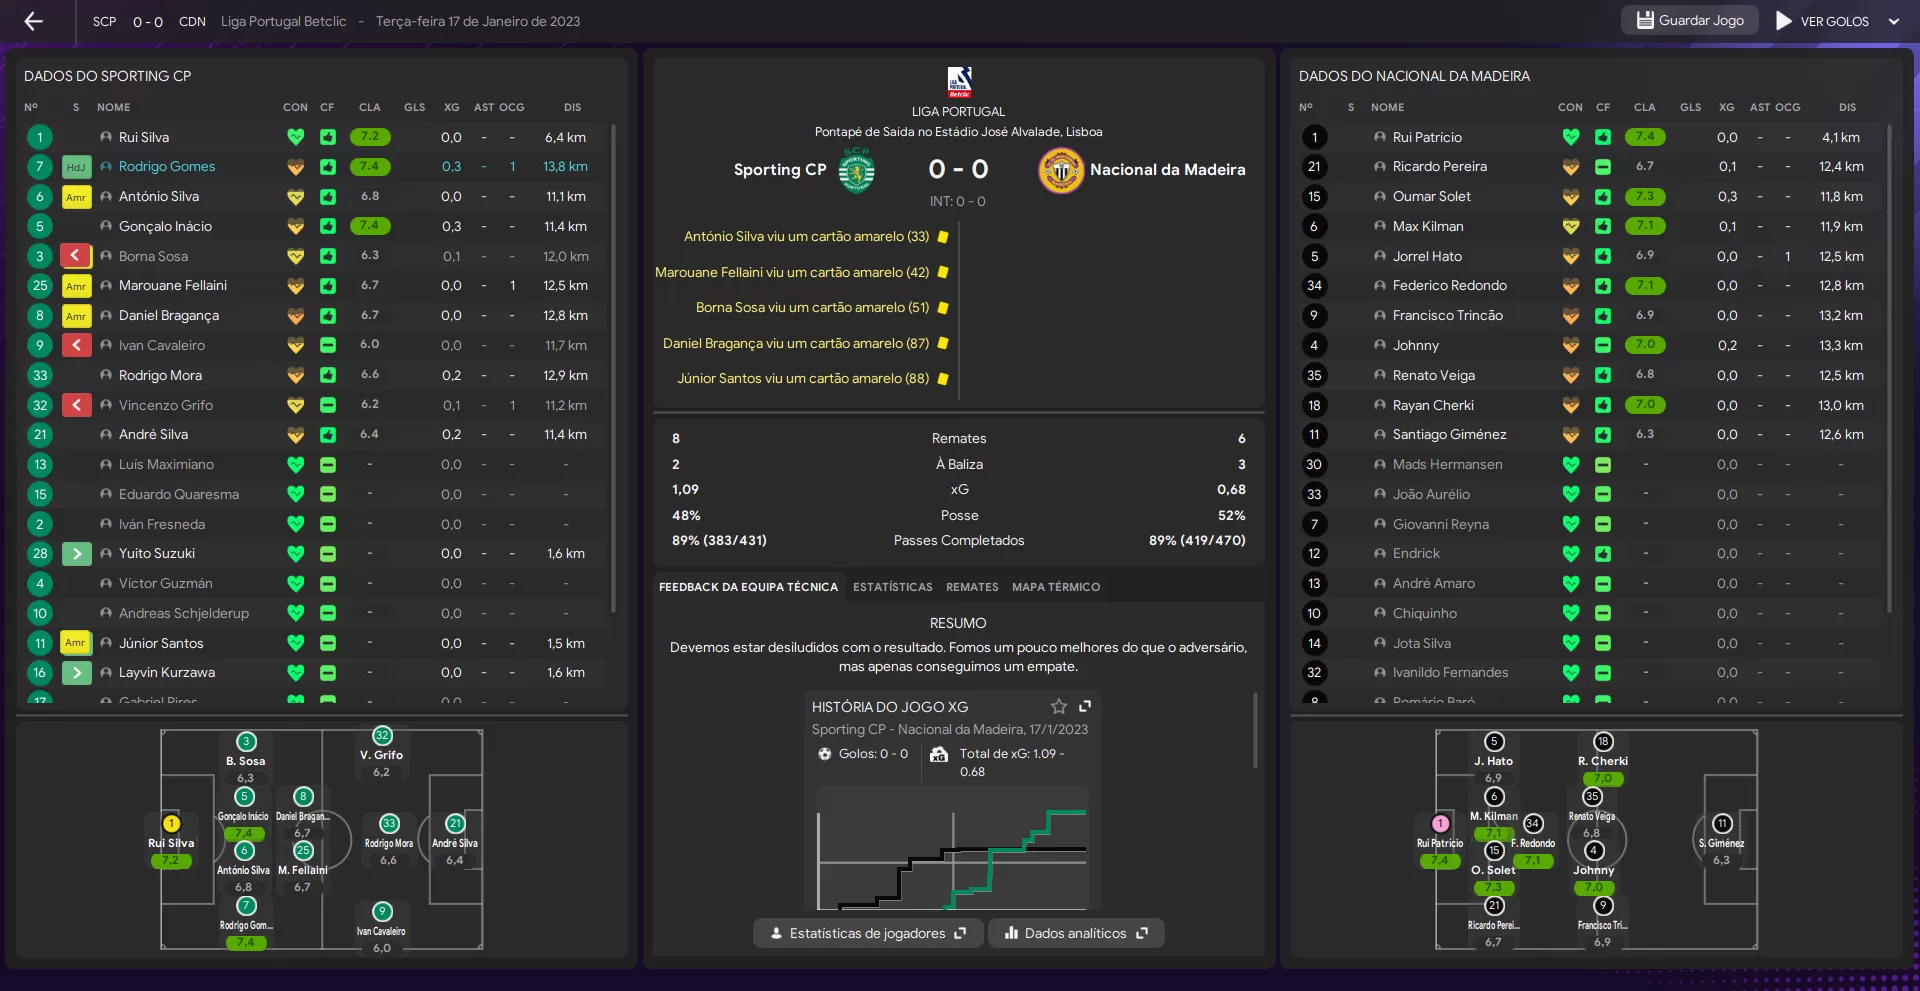Expand the VER GOLOS dropdown chevron
The height and width of the screenshot is (991, 1920).
click(1893, 21)
